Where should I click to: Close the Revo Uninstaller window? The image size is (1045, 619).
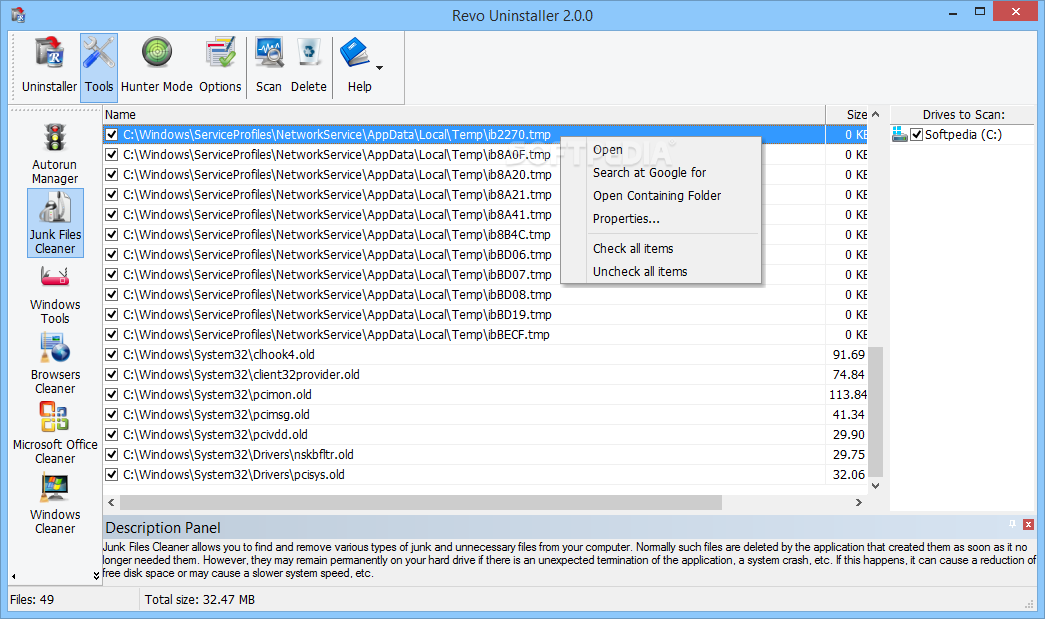point(1016,11)
